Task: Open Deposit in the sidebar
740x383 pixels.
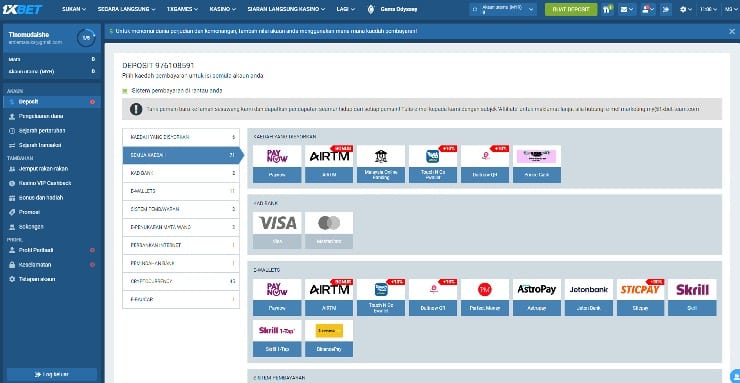Action: click(52, 102)
